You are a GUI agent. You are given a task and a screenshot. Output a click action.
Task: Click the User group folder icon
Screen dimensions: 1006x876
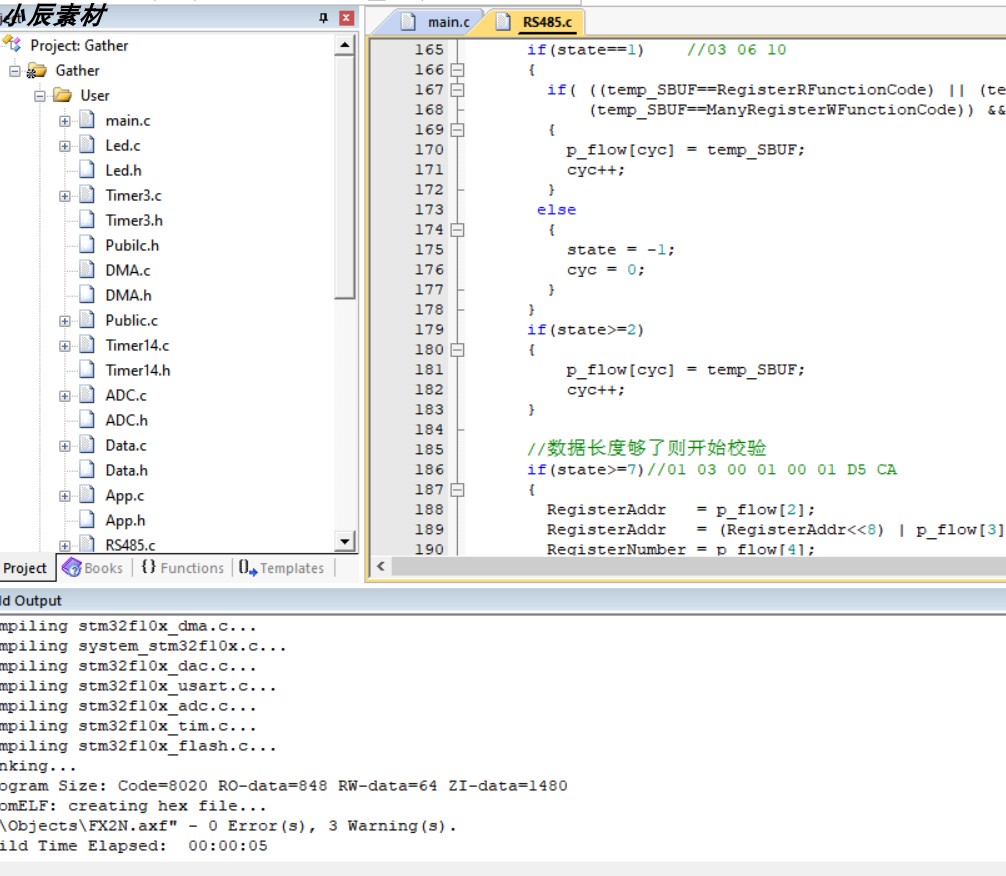click(62, 95)
